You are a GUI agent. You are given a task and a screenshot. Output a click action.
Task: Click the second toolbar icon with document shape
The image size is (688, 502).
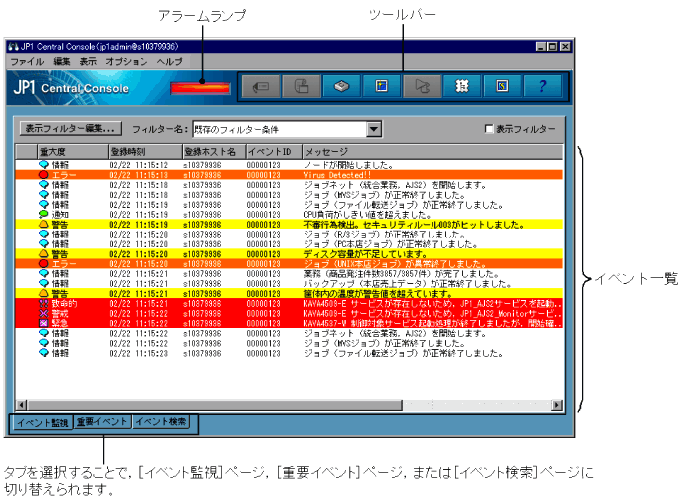click(x=301, y=87)
